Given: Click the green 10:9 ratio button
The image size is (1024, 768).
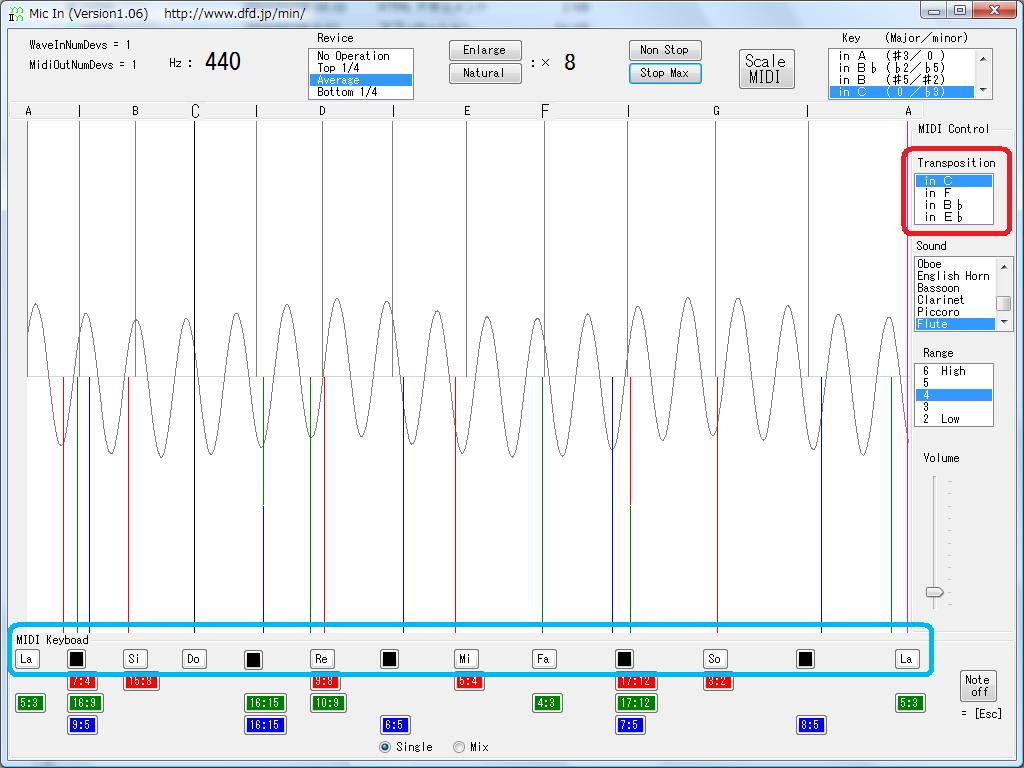Looking at the screenshot, I should (328, 703).
